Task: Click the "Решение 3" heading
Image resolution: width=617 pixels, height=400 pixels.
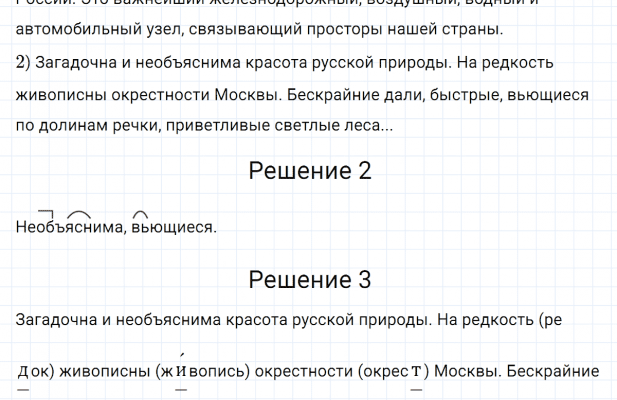Action: (309, 281)
